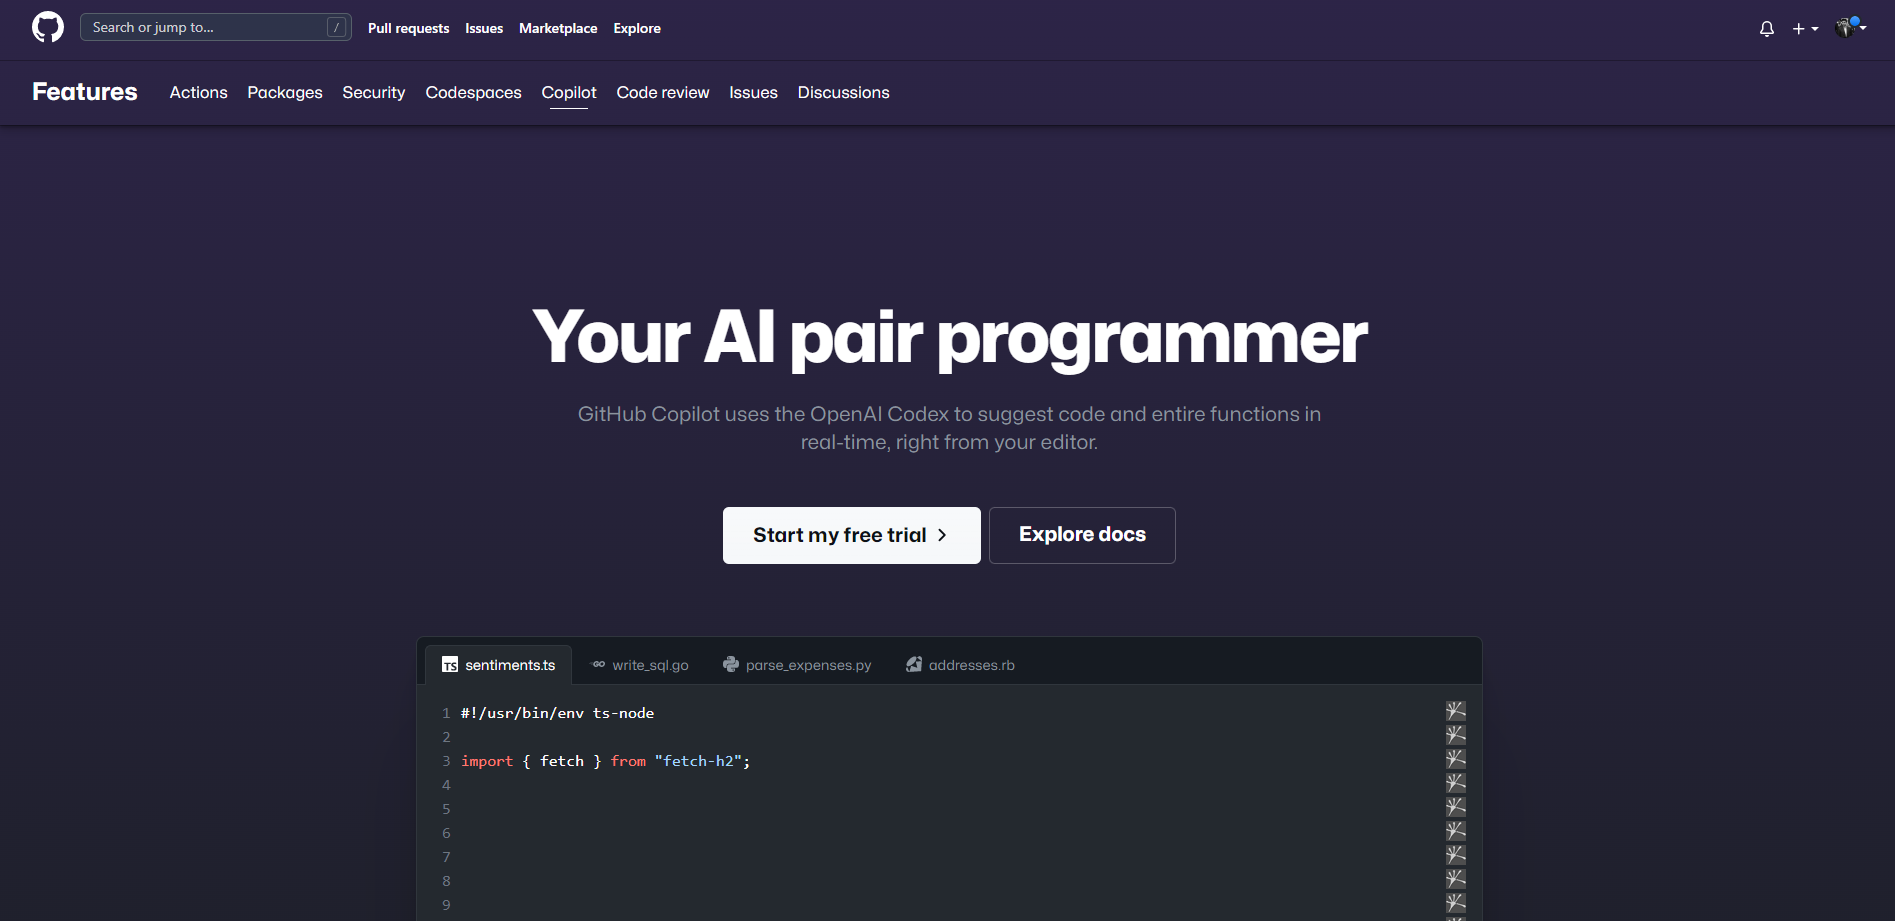Viewport: 1895px width, 921px height.
Task: Click the code line '#!/usr/bin/env ts-node'
Action: 557,713
